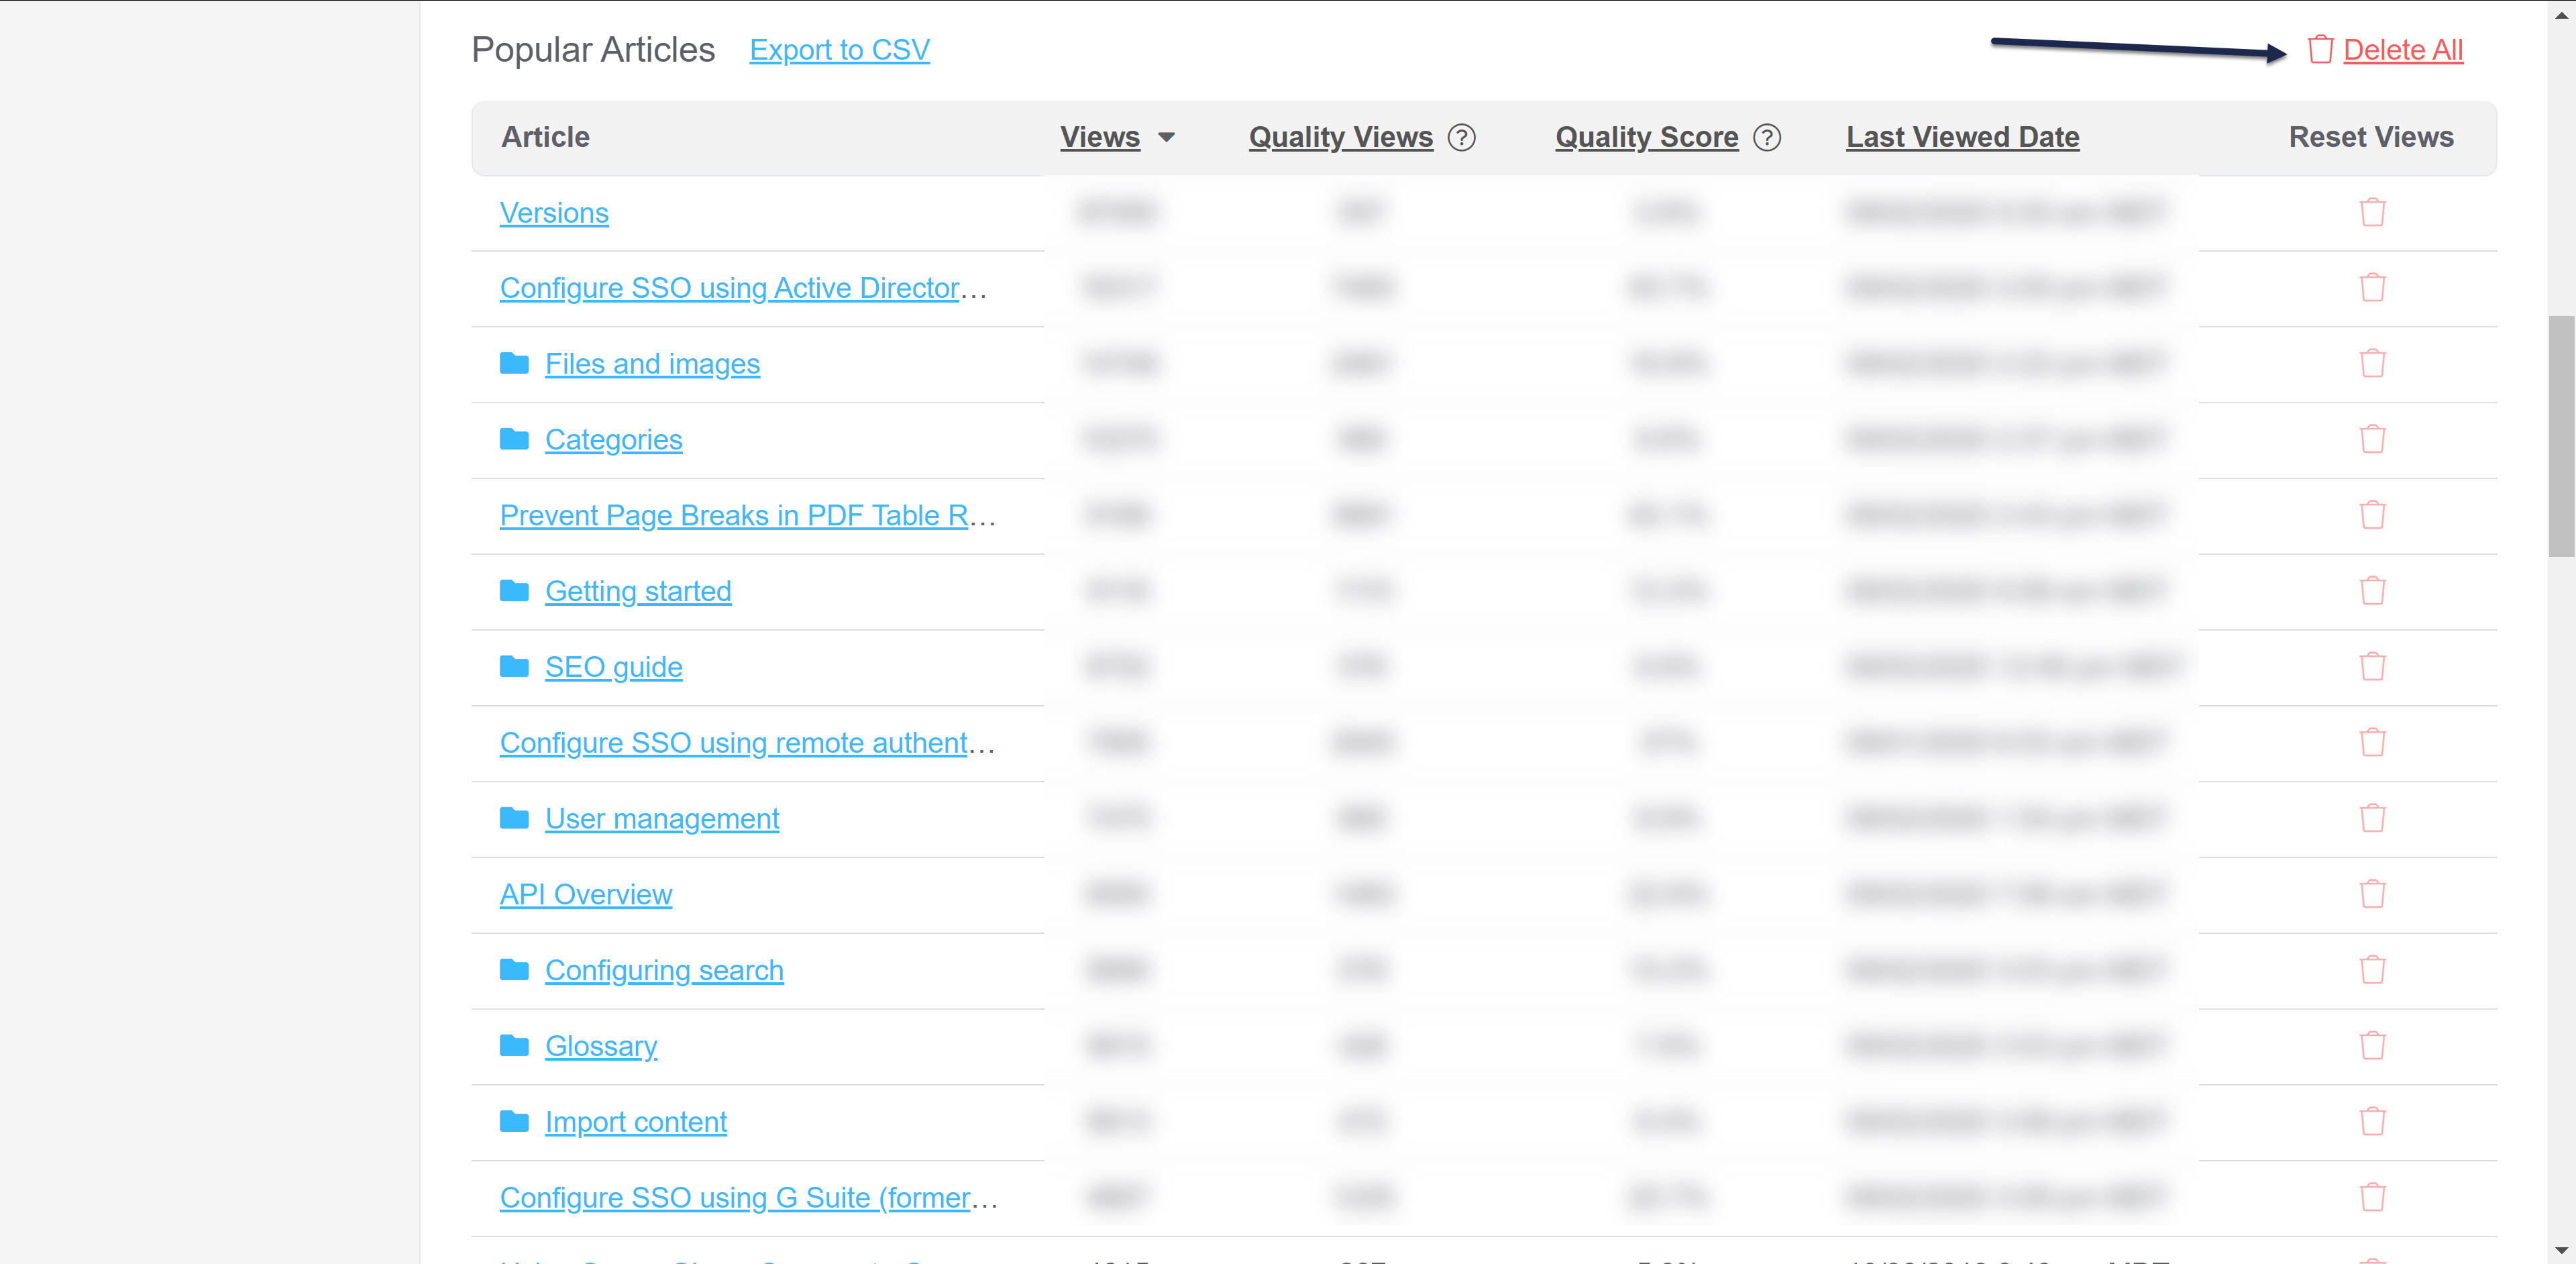Click the folder icon beside Glossary
Image resolution: width=2576 pixels, height=1264 pixels.
[514, 1045]
